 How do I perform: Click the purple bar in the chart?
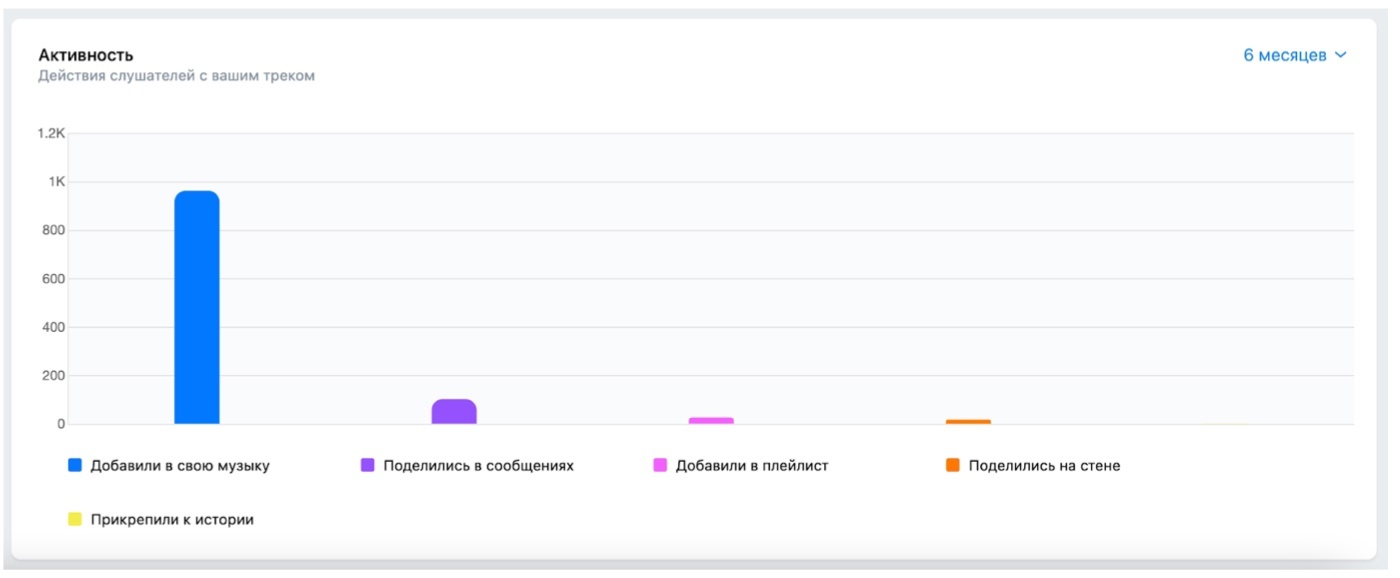(x=454, y=412)
